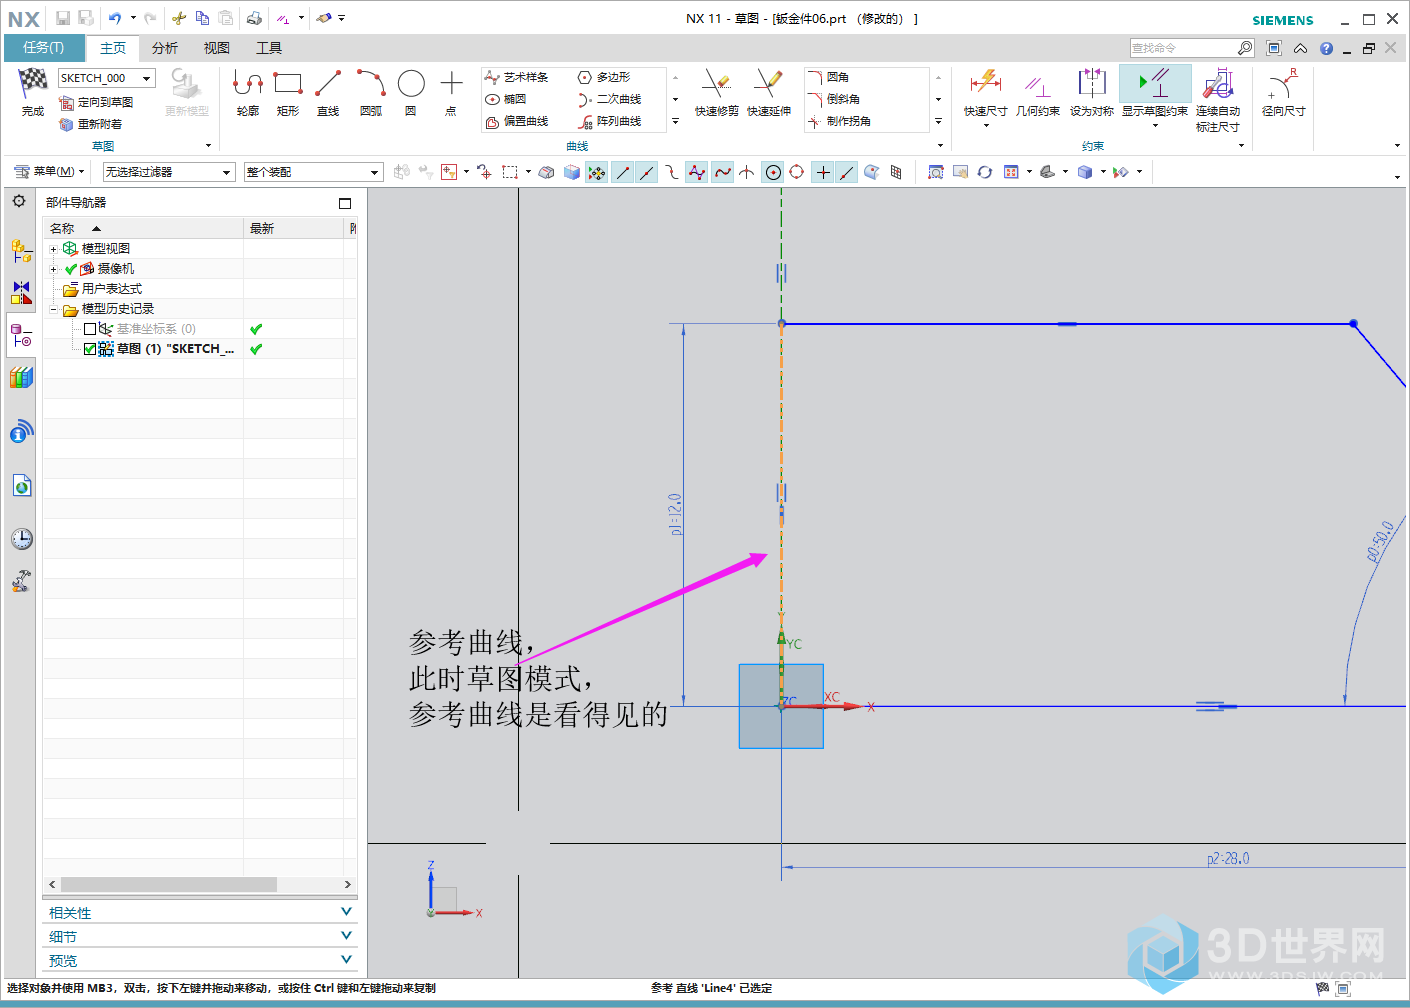
Task: Select the Profile (轮廓) tool
Action: point(248,93)
